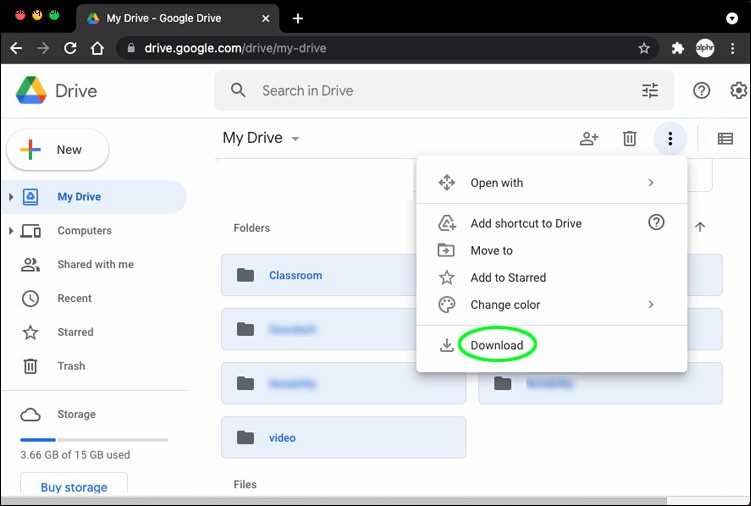Open Computers in sidebar
The width and height of the screenshot is (751, 506).
[94, 230]
